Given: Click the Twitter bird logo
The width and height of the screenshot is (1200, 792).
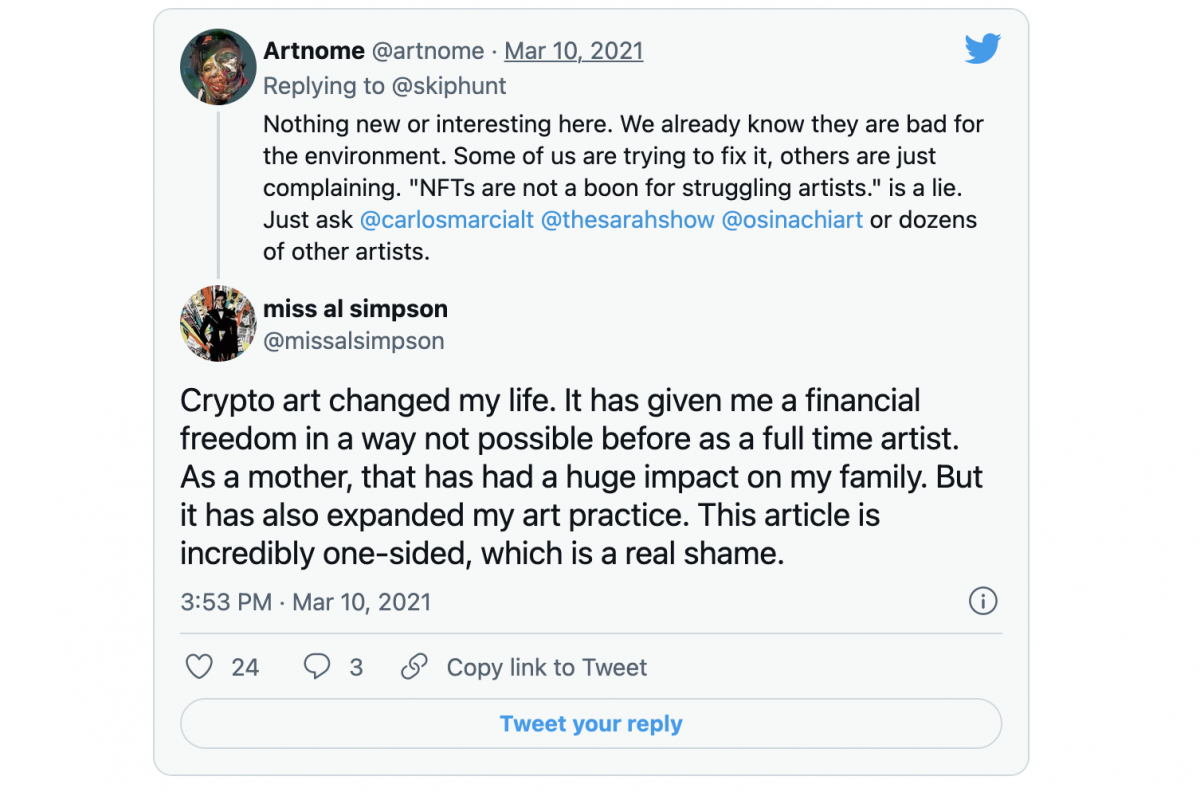Looking at the screenshot, I should click(982, 49).
